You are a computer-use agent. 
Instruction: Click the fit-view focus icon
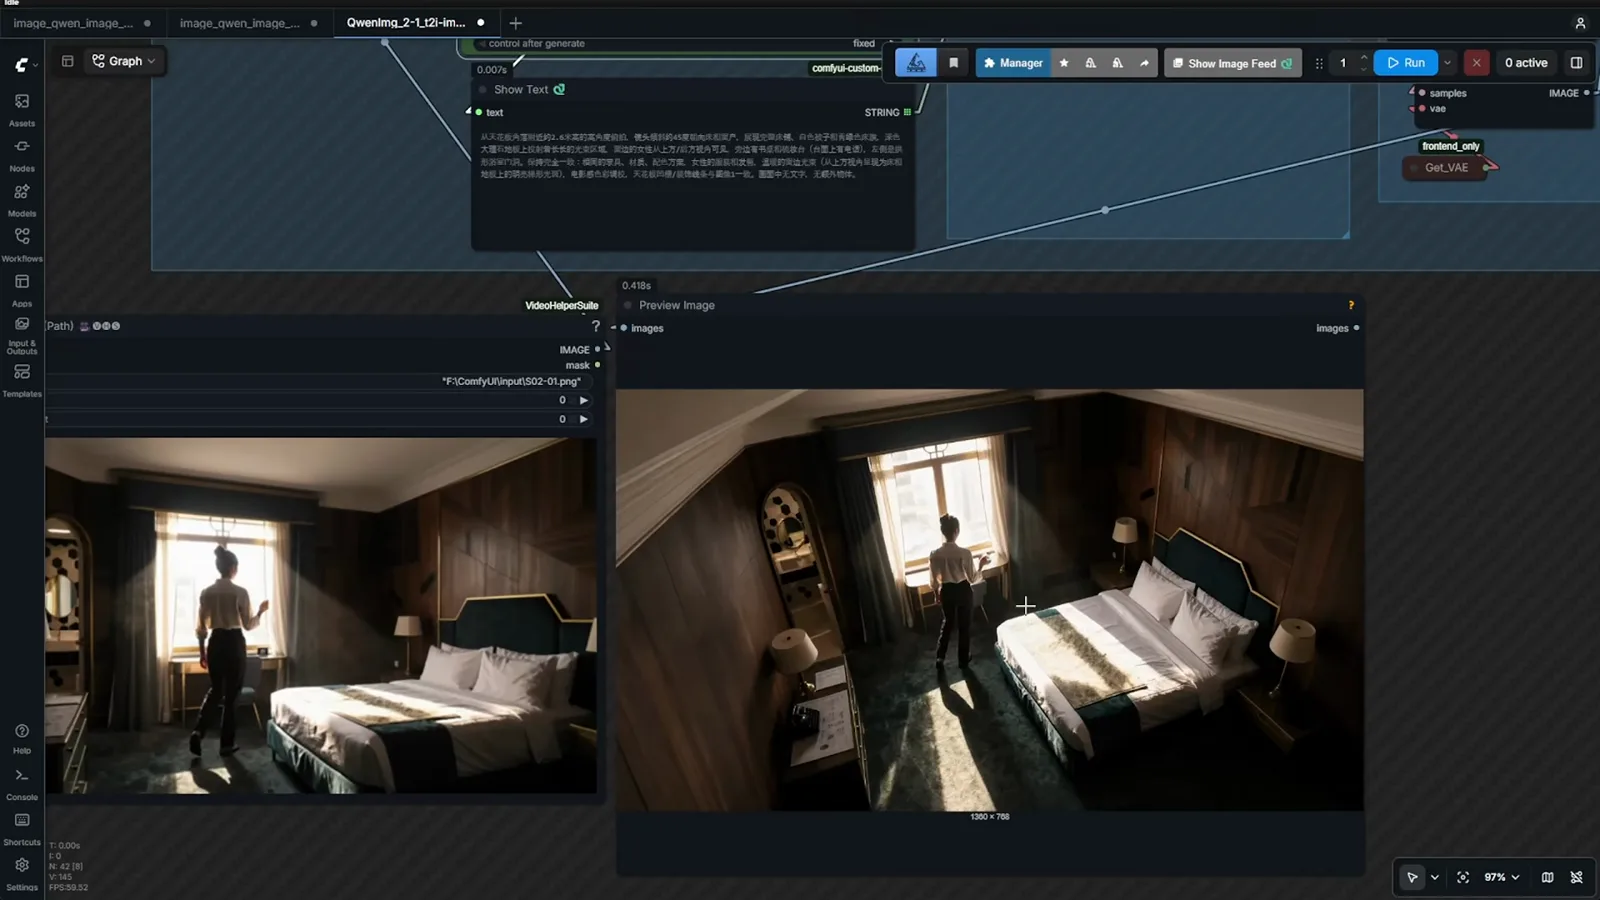pos(1463,877)
